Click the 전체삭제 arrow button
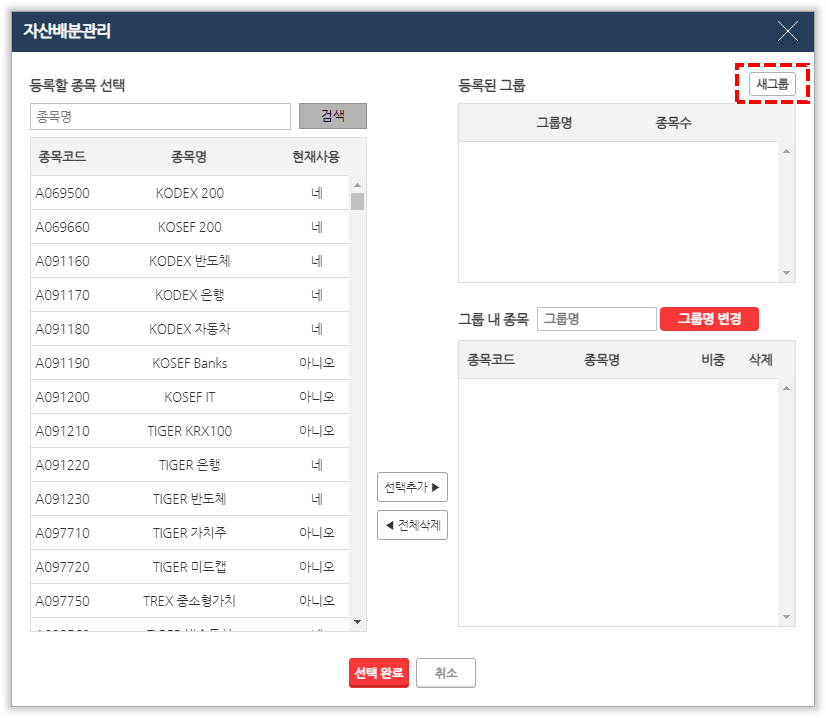826x718 pixels. click(x=411, y=525)
